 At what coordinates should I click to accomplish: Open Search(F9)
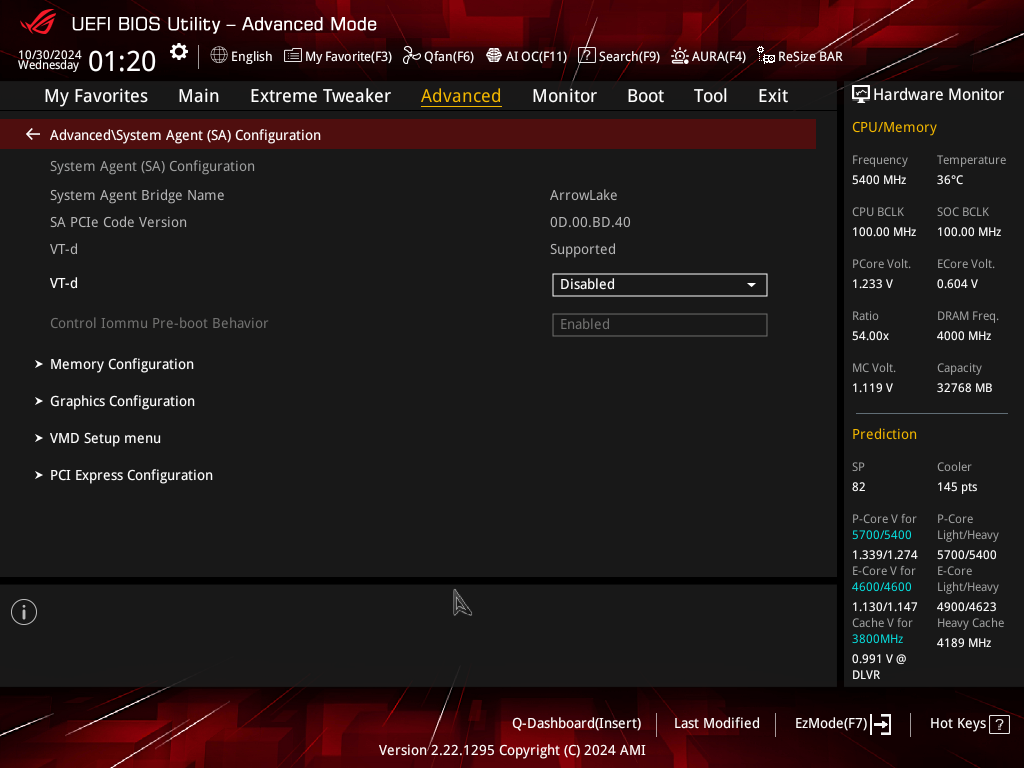[629, 56]
